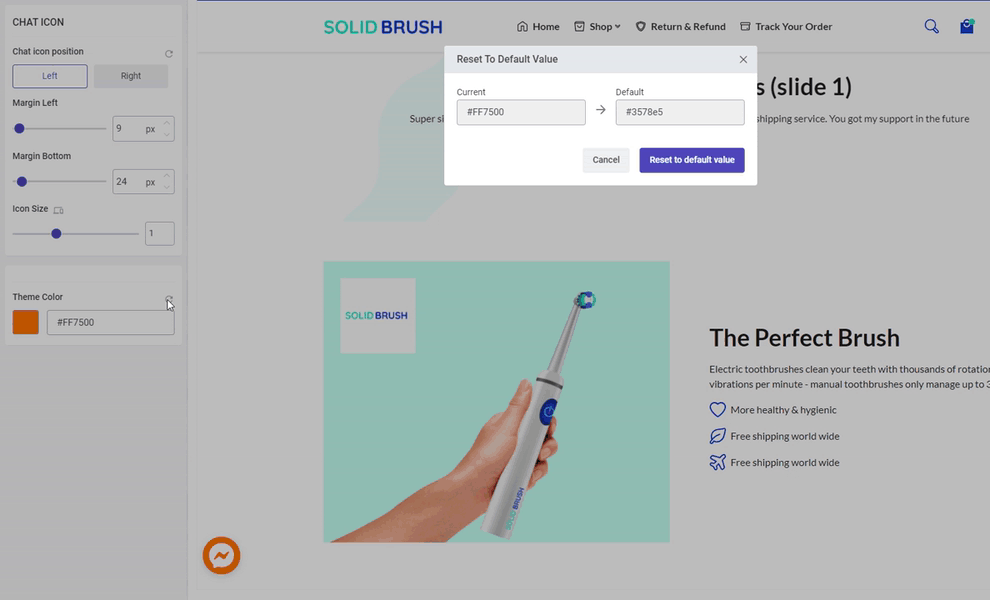Screen dimensions: 990x600
Task: Reset Chat icon position to default
Action: click(x=169, y=54)
